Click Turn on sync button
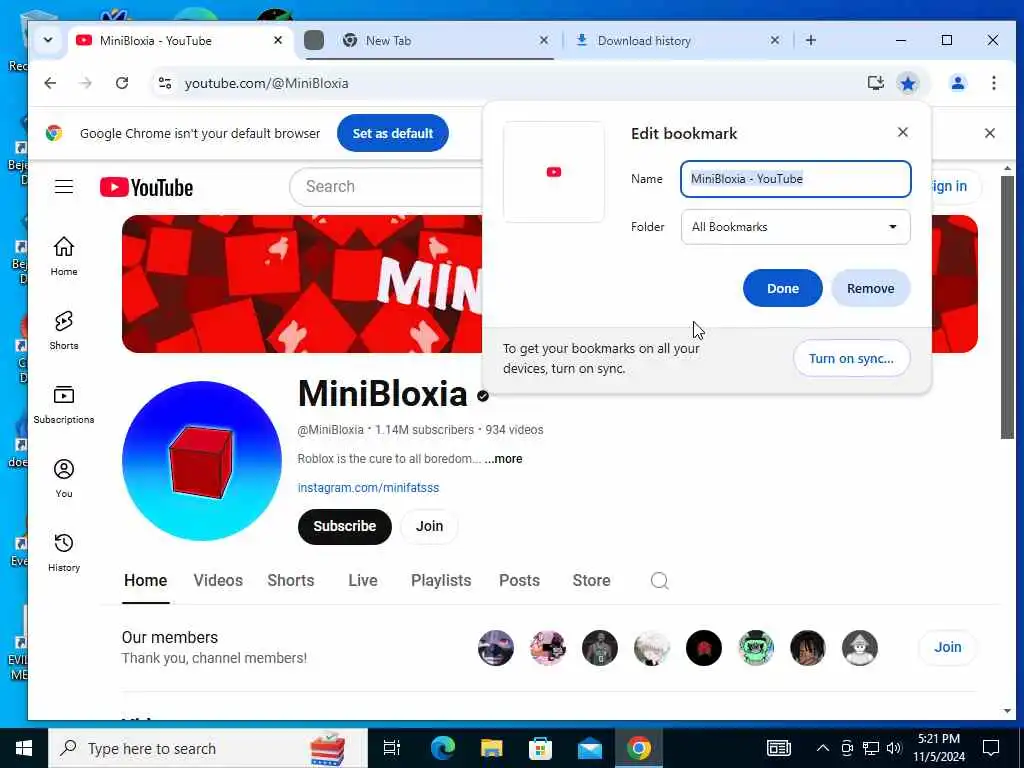This screenshot has width=1024, height=768. (852, 358)
